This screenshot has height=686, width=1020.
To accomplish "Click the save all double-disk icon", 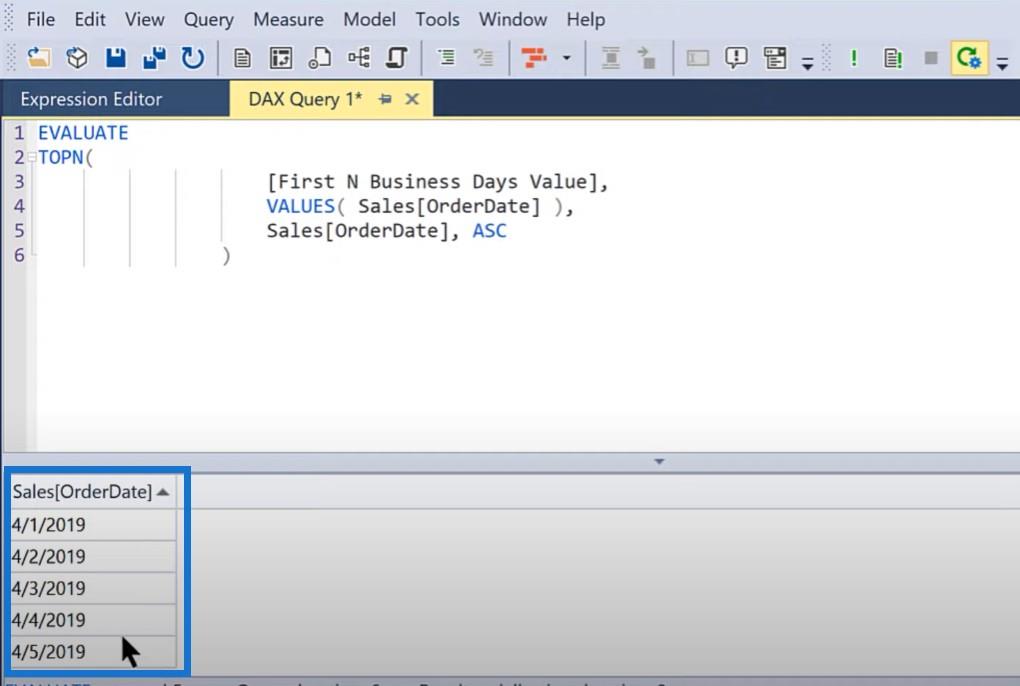I will (x=154, y=58).
